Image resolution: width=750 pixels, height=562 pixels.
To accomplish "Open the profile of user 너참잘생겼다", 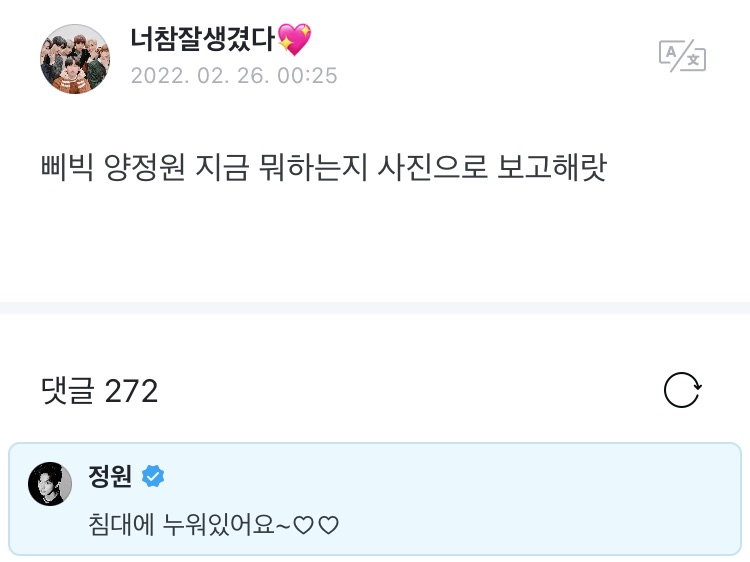I will pyautogui.click(x=203, y=40).
